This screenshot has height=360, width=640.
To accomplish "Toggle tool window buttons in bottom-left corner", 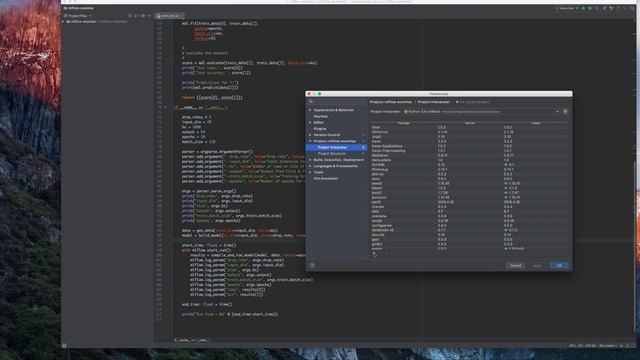I will 64,345.
